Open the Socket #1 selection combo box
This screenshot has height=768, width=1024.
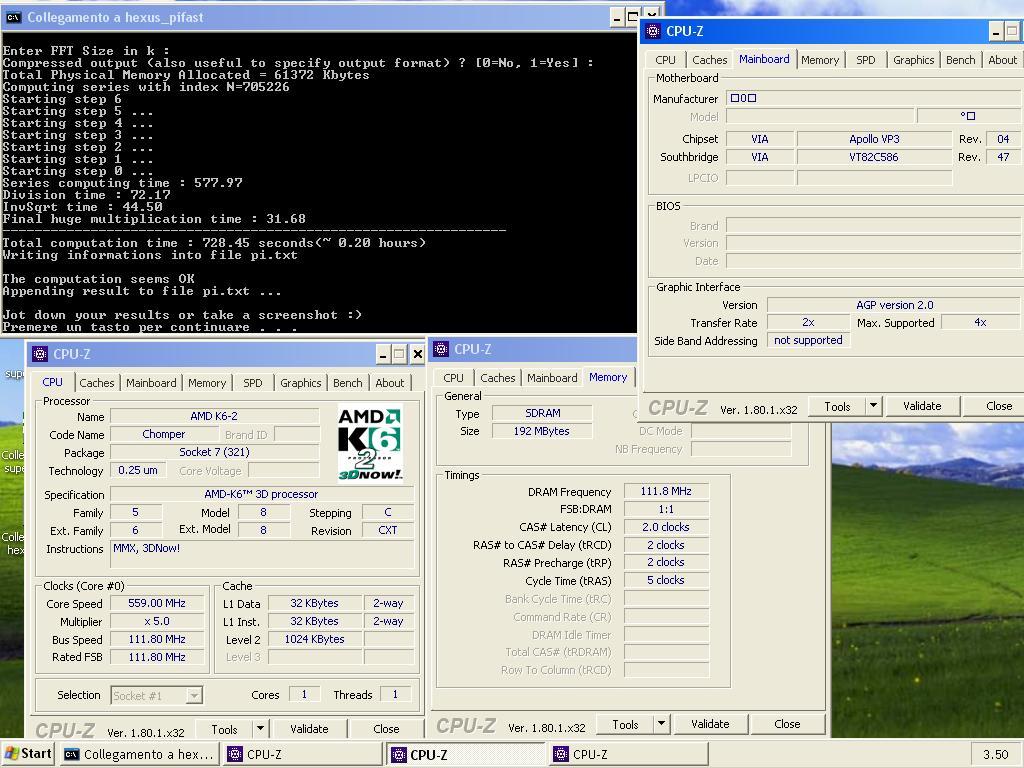click(x=157, y=696)
